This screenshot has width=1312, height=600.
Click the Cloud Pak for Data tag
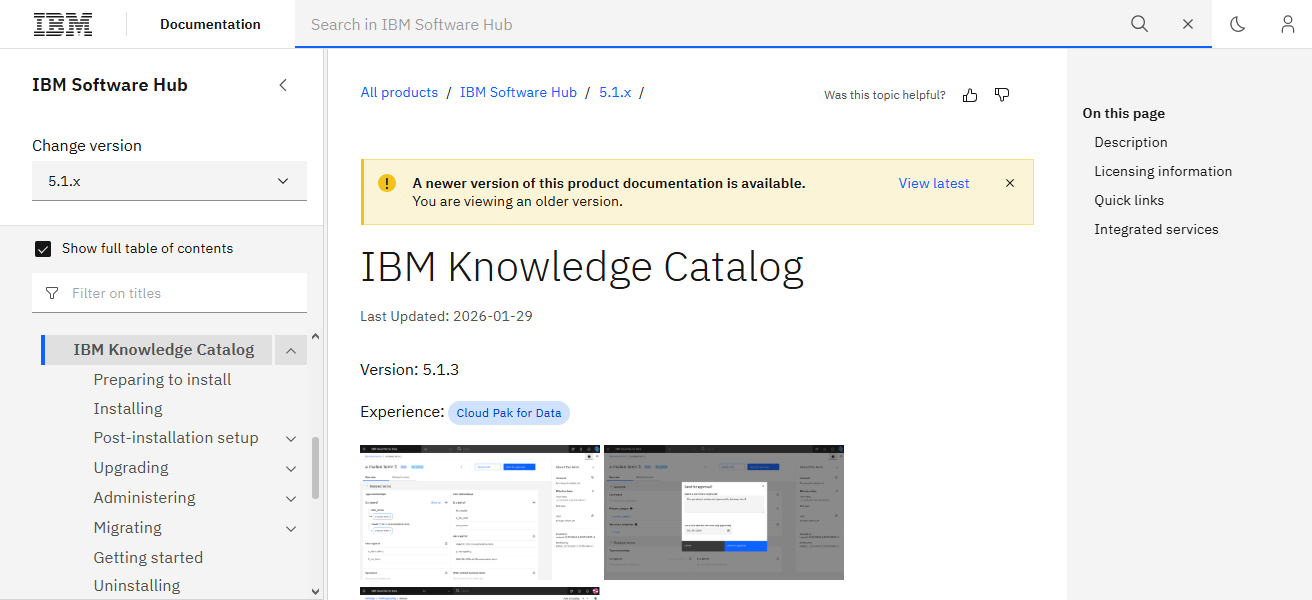point(509,412)
